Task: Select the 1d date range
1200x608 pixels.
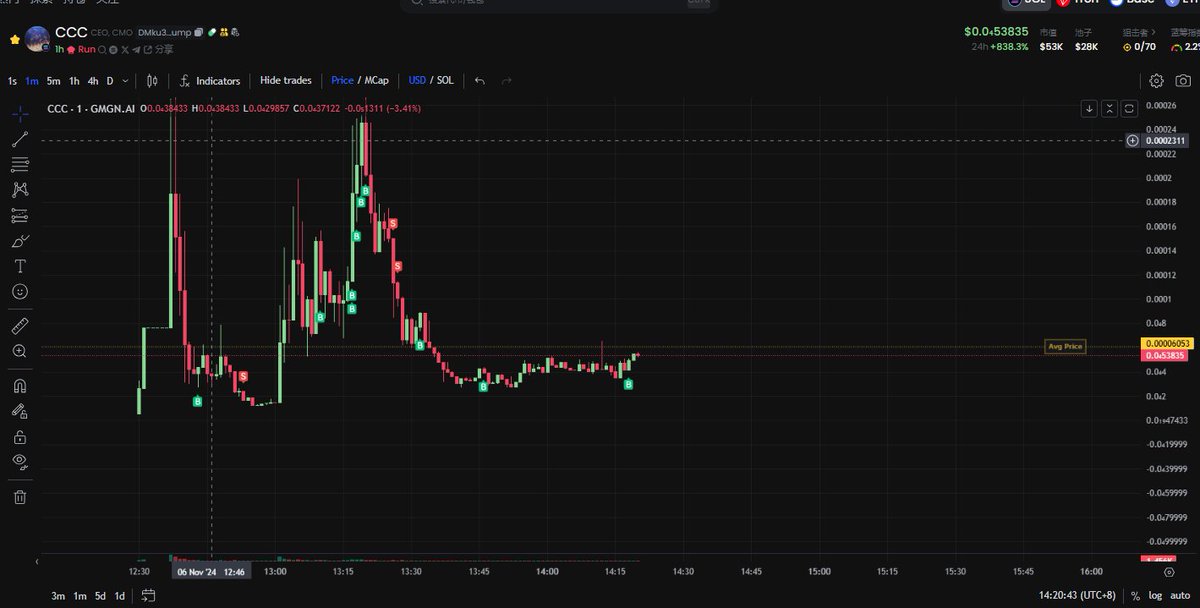Action: pos(120,596)
